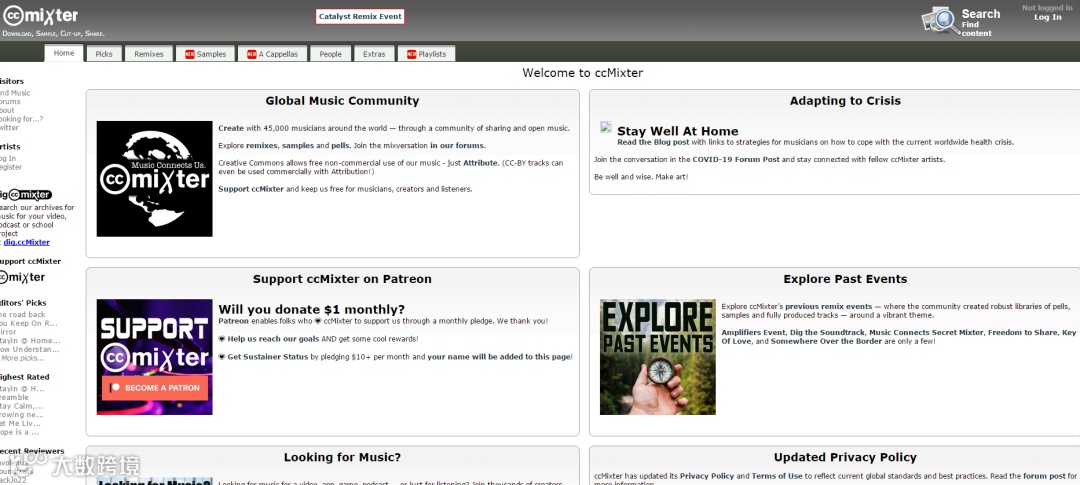Click the Stay Well At Home heading
The width and height of the screenshot is (1080, 485).
[678, 131]
